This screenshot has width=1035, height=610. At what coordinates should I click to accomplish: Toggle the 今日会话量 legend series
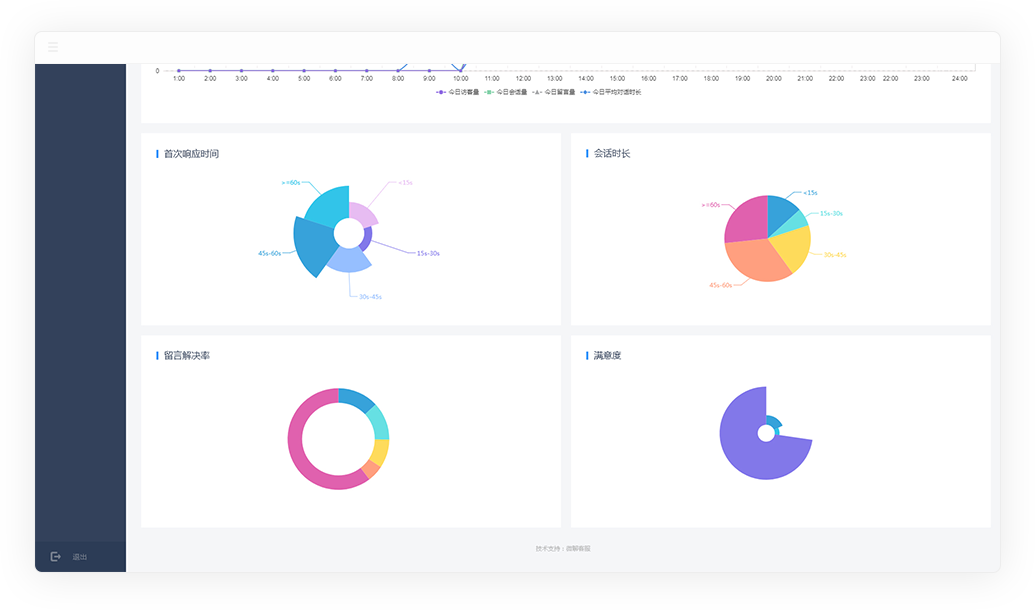506,92
